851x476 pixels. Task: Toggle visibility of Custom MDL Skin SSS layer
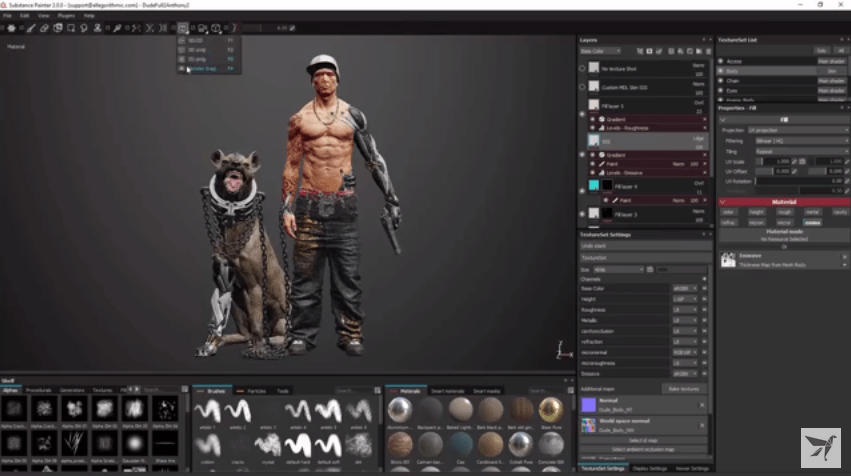(582, 87)
